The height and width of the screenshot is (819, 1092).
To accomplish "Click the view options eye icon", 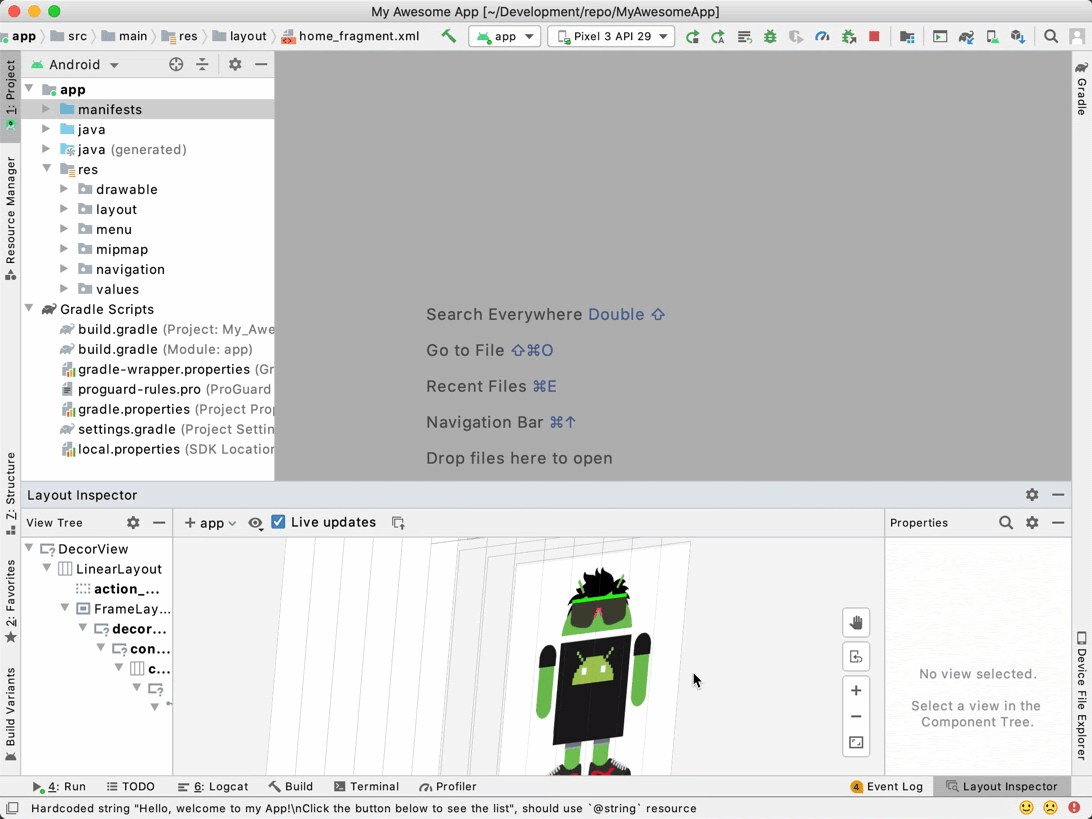I will 255,522.
